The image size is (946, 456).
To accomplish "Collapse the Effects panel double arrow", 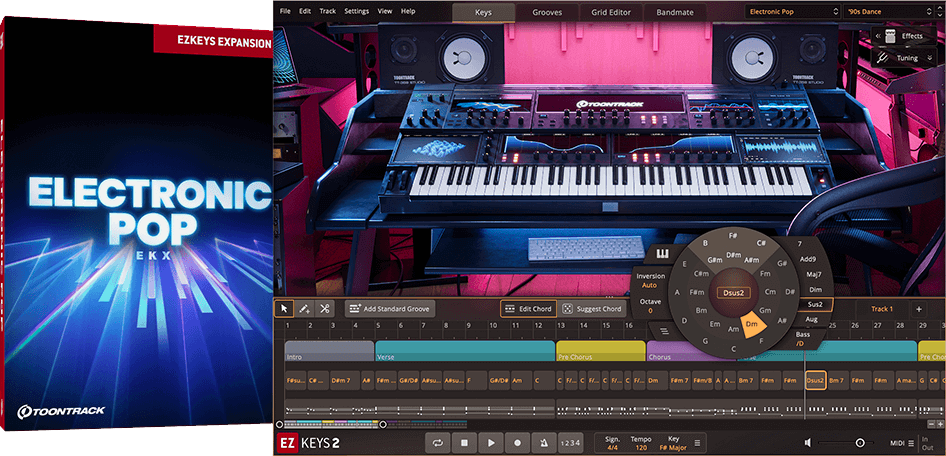I will 878,36.
